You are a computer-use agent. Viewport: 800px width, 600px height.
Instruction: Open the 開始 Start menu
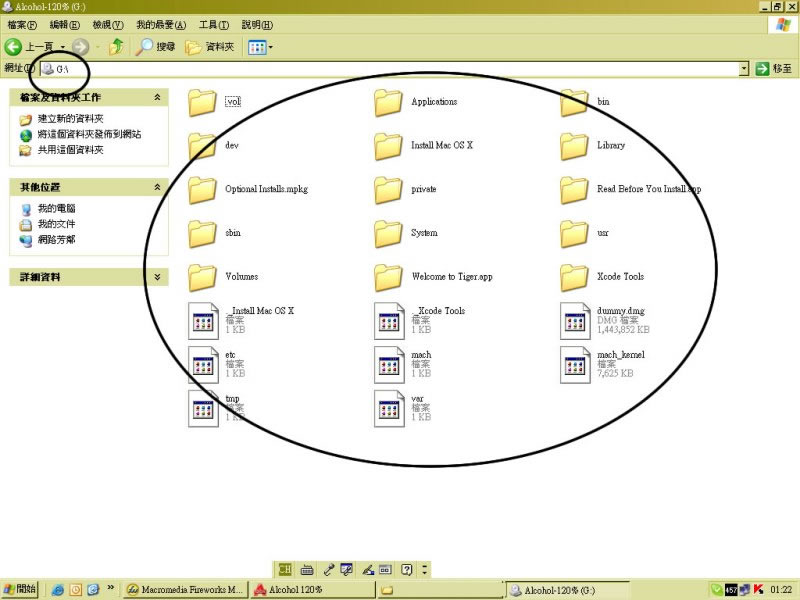[20, 589]
